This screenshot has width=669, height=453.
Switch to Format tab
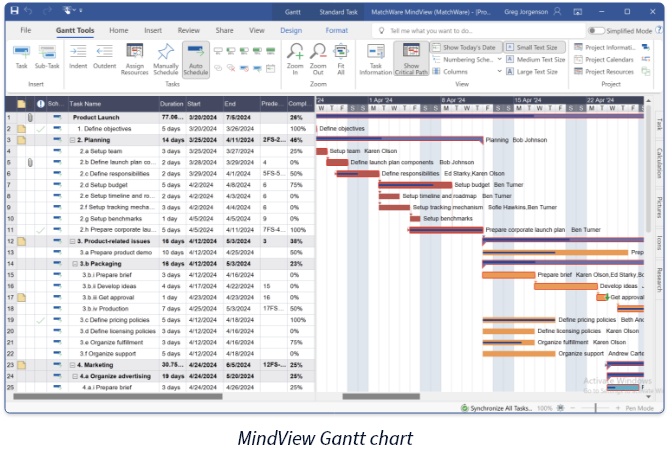(337, 30)
